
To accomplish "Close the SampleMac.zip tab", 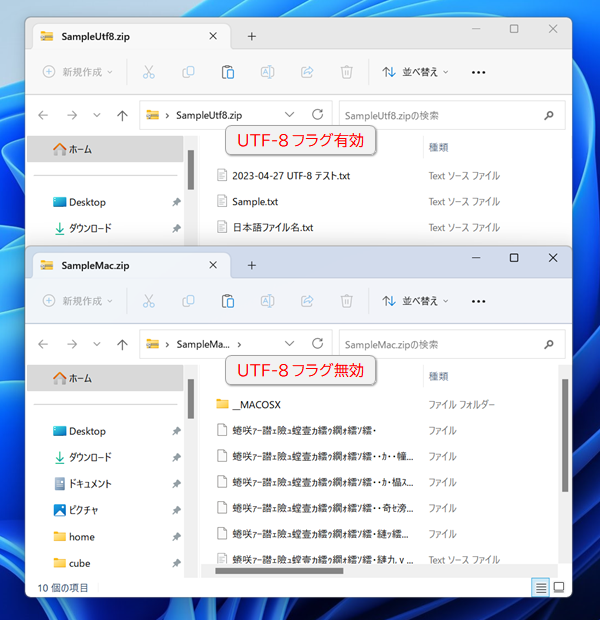I will [213, 265].
